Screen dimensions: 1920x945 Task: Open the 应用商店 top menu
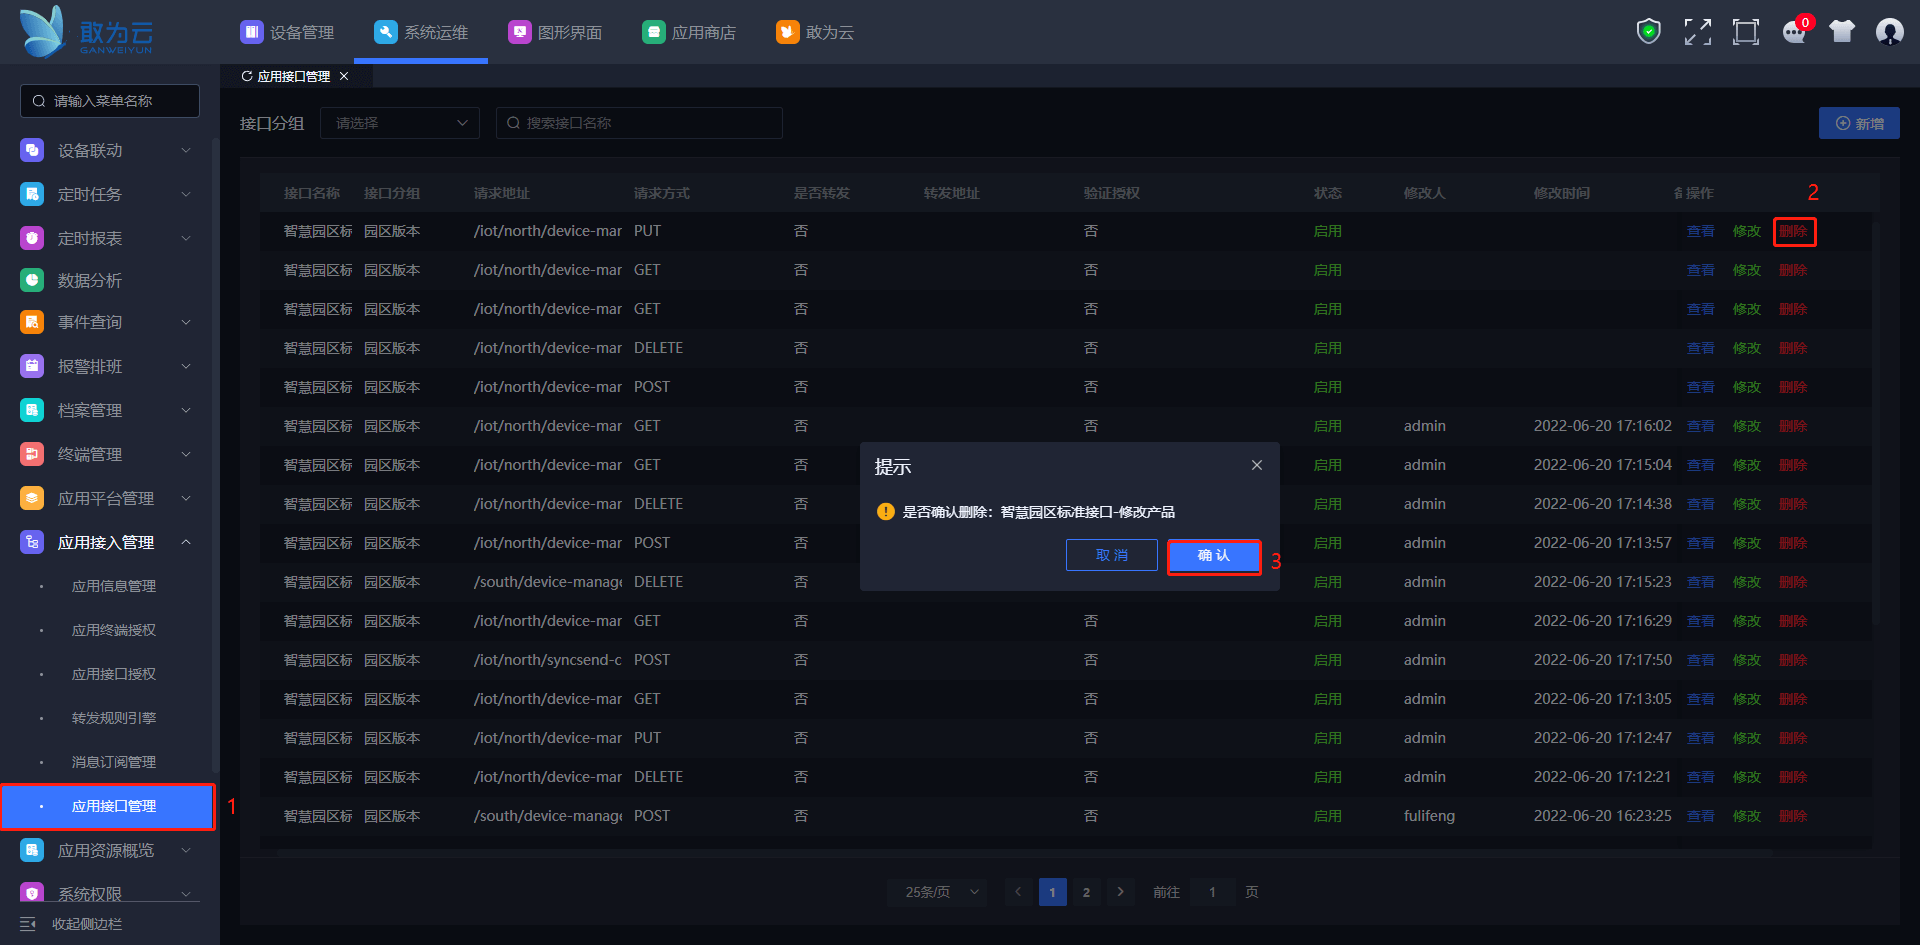pos(689,33)
